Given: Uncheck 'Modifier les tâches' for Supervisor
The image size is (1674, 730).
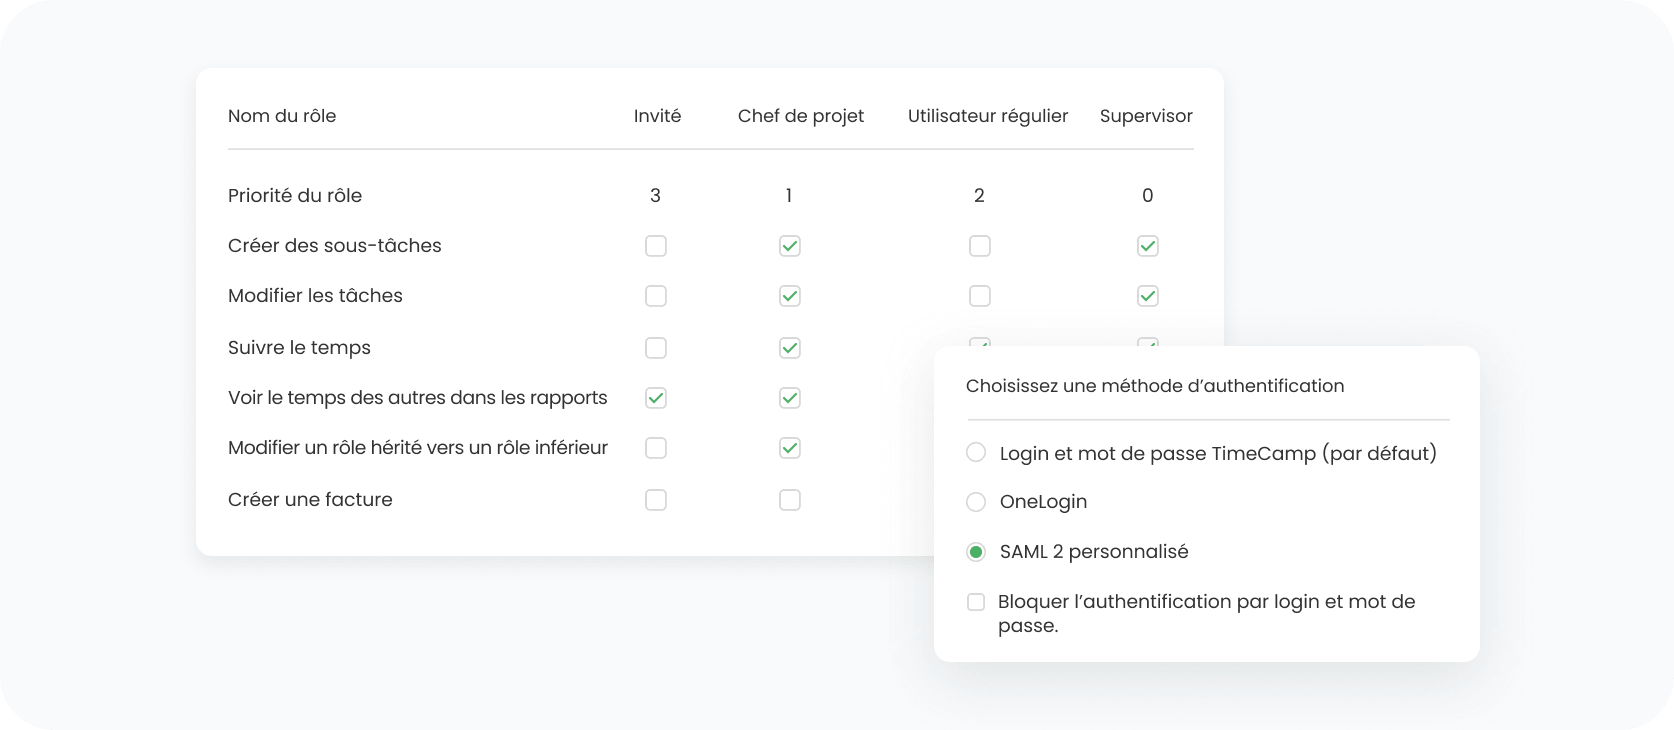Looking at the screenshot, I should [1148, 296].
